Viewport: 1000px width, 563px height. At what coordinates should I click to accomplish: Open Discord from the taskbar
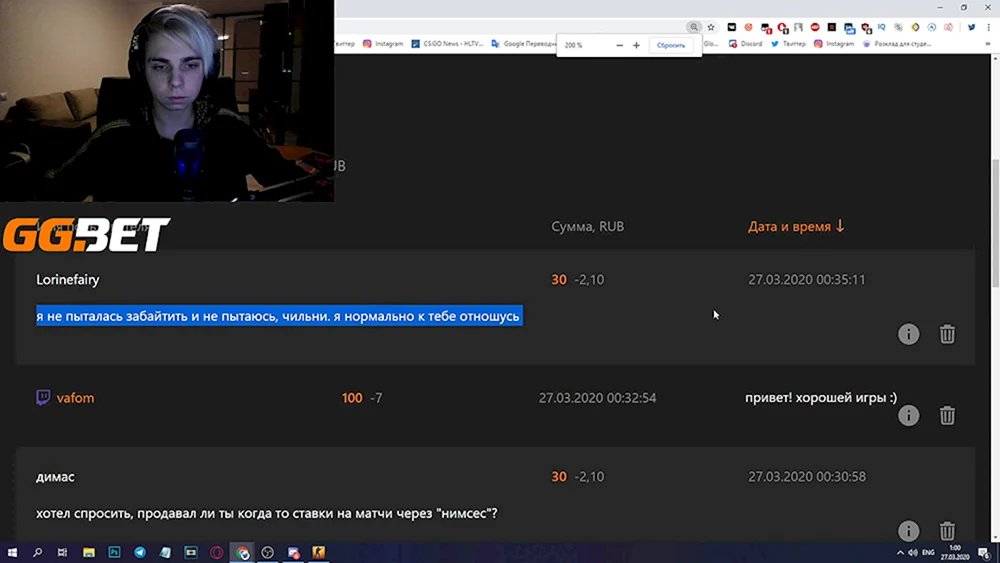[x=293, y=553]
